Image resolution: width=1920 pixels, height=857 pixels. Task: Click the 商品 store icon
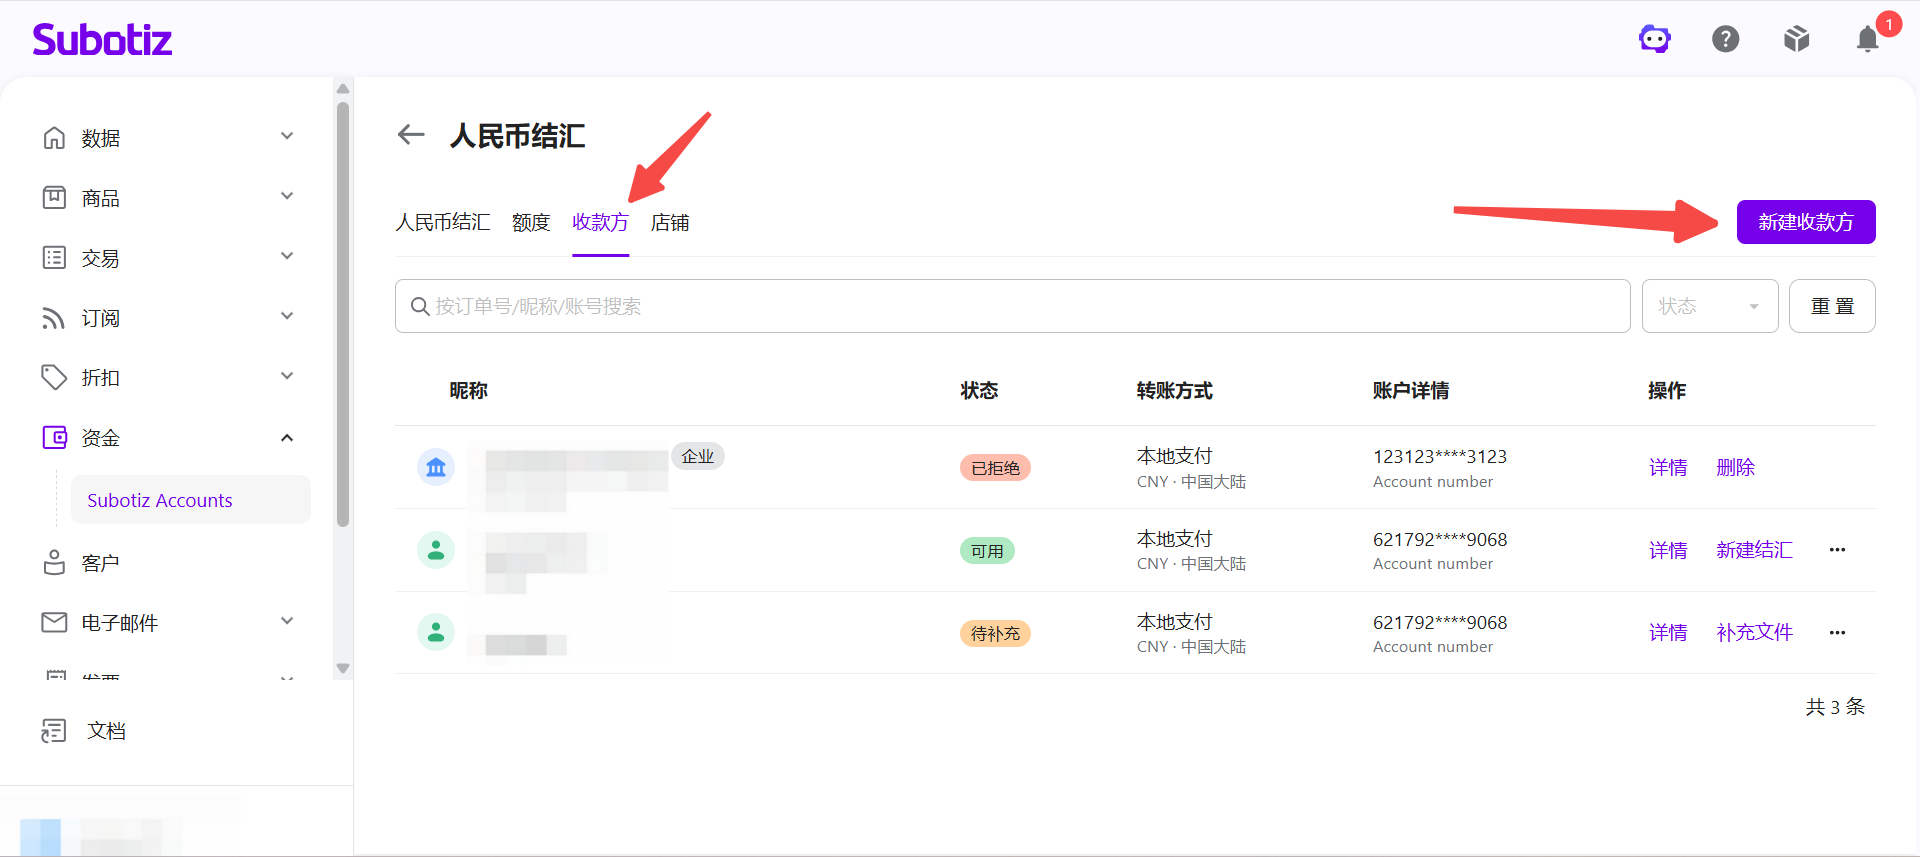pos(54,197)
